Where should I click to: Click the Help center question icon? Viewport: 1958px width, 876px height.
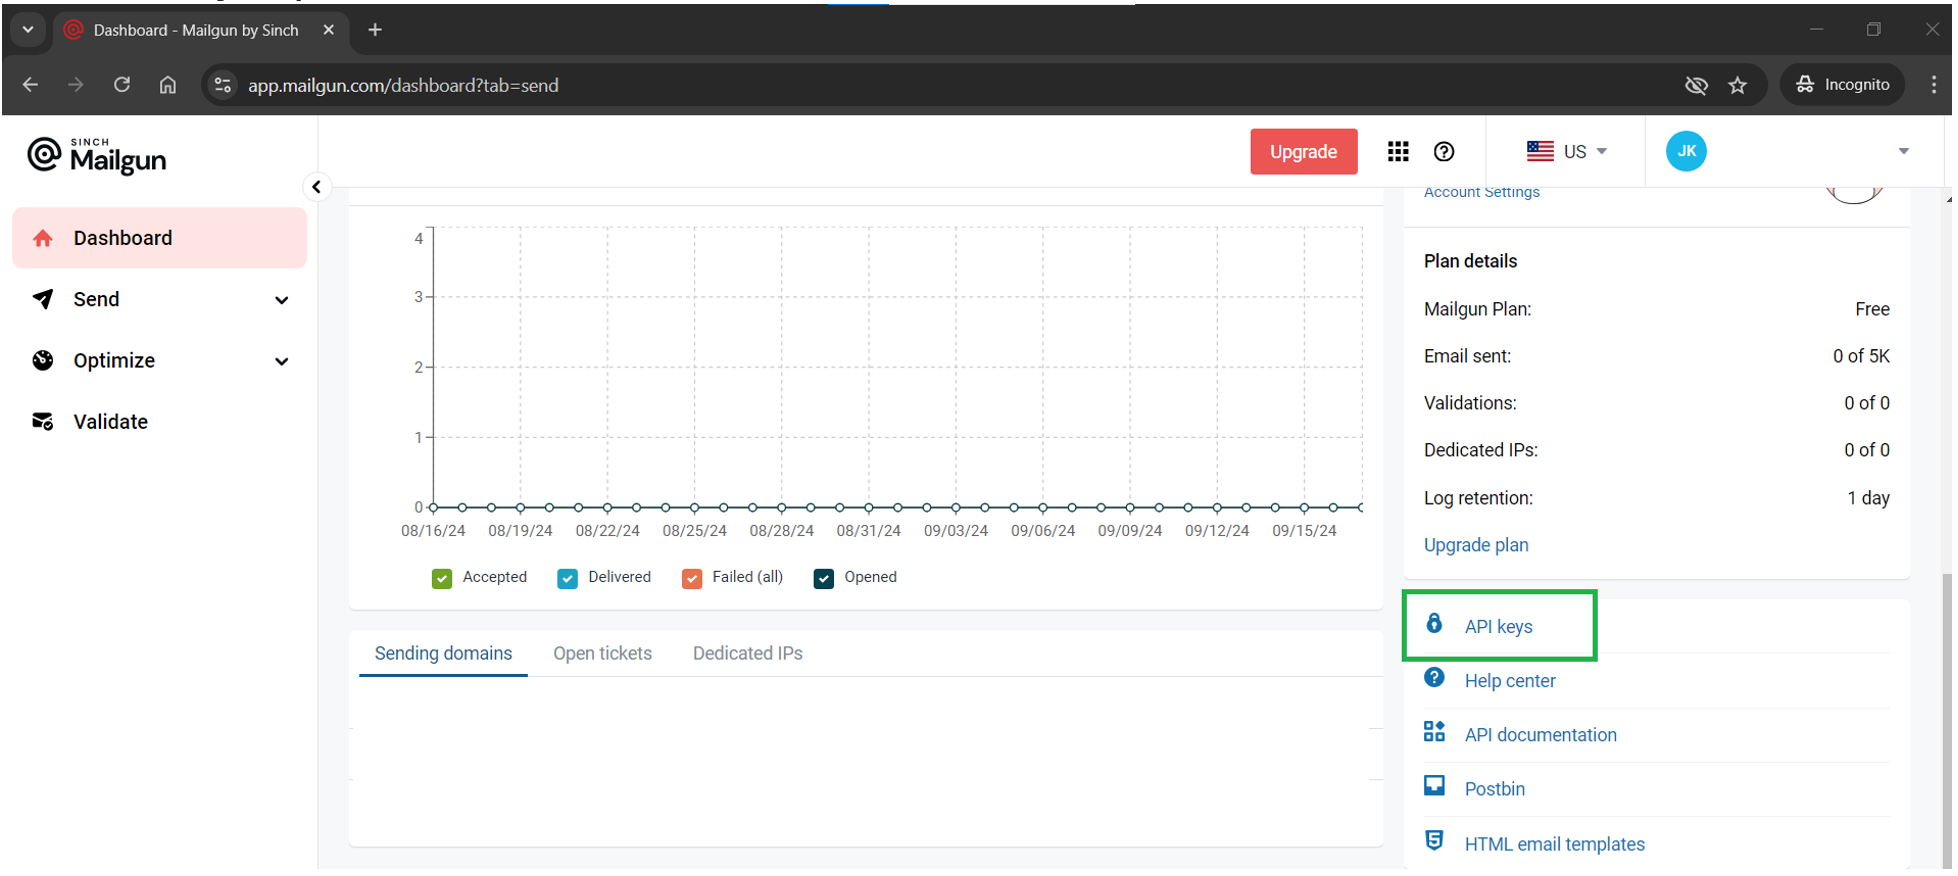point(1434,678)
